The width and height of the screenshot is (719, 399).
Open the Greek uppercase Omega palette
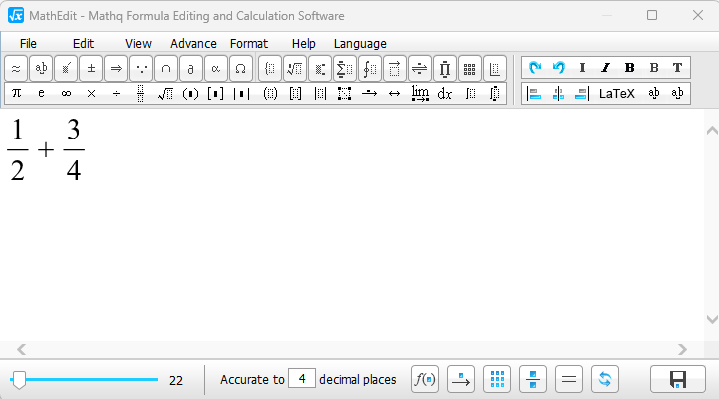[240, 69]
